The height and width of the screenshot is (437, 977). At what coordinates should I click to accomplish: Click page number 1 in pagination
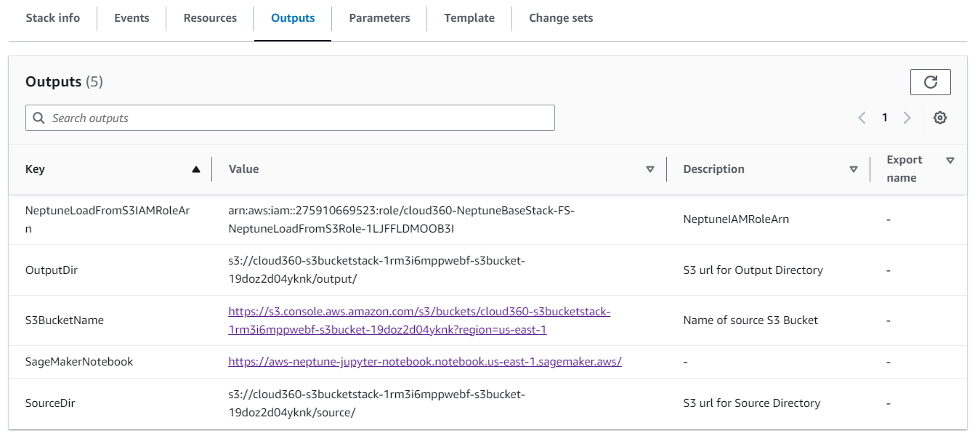tap(885, 118)
